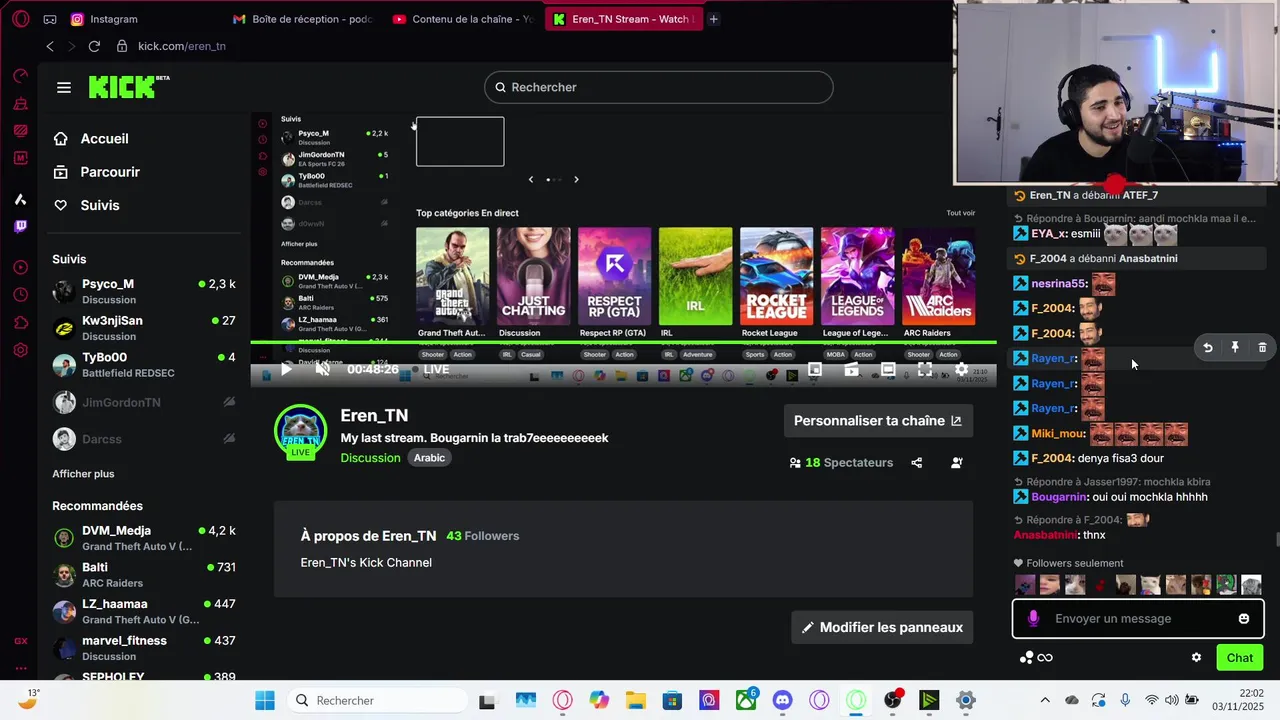Viewport: 1280px width, 720px height.
Task: Open a new browser tab with plus
Action: click(x=713, y=19)
